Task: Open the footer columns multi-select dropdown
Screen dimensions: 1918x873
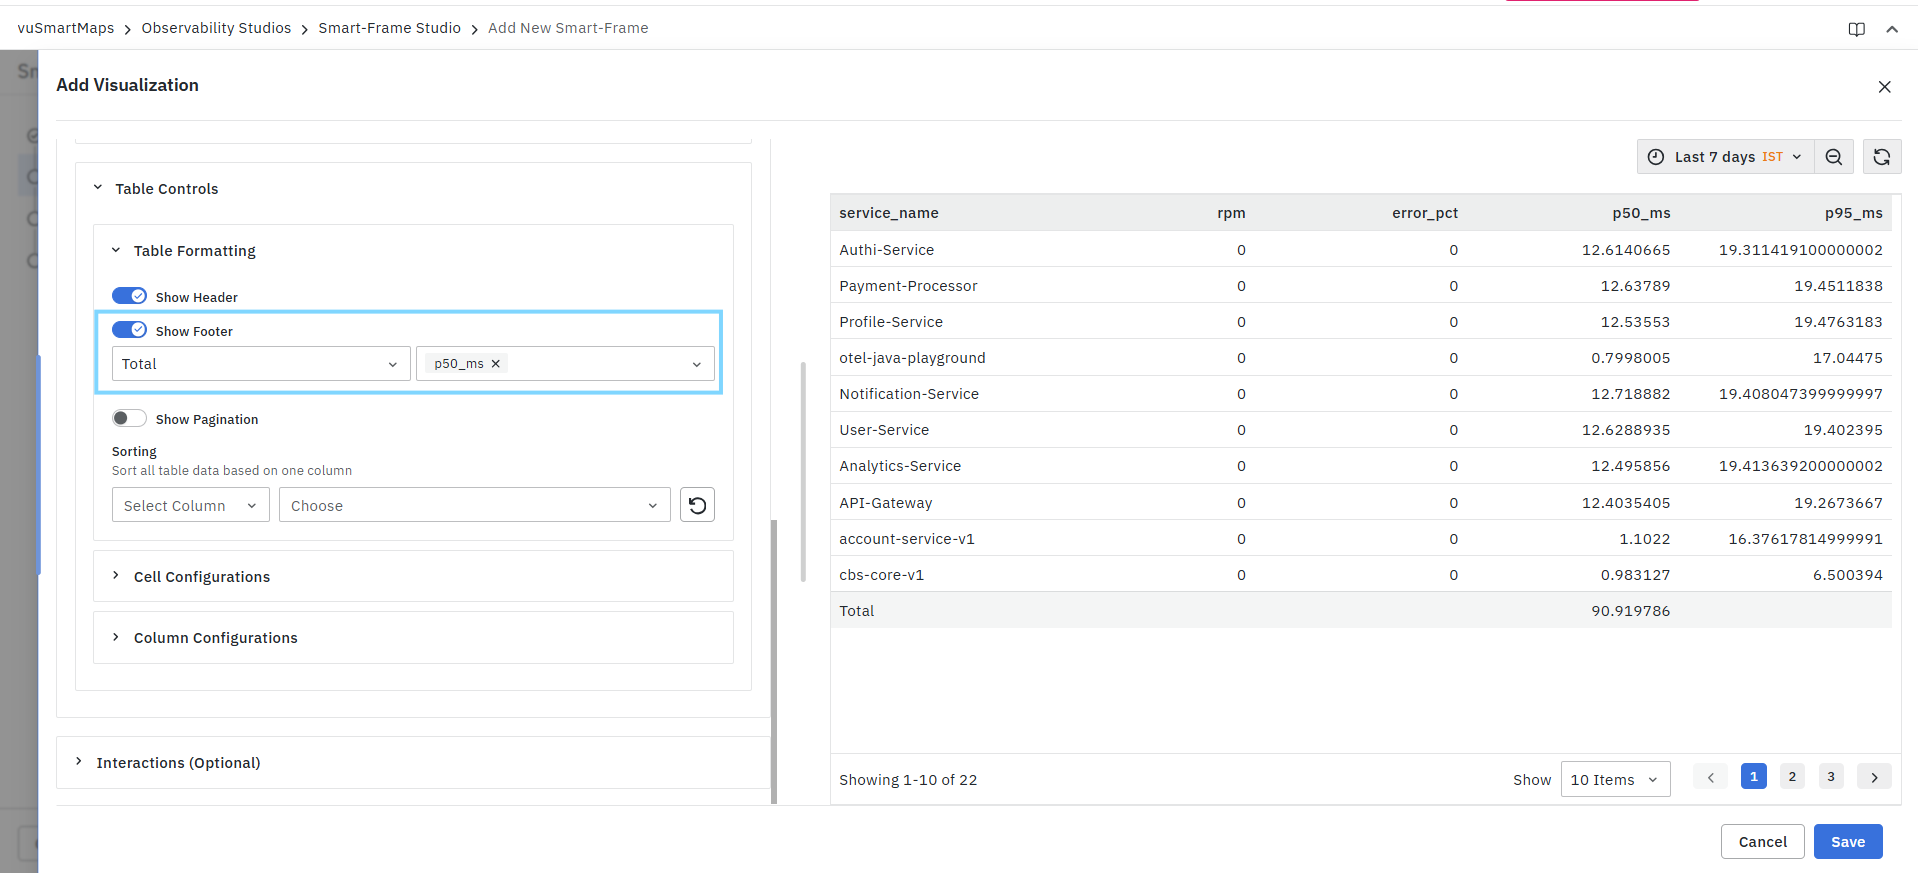Action: (565, 364)
